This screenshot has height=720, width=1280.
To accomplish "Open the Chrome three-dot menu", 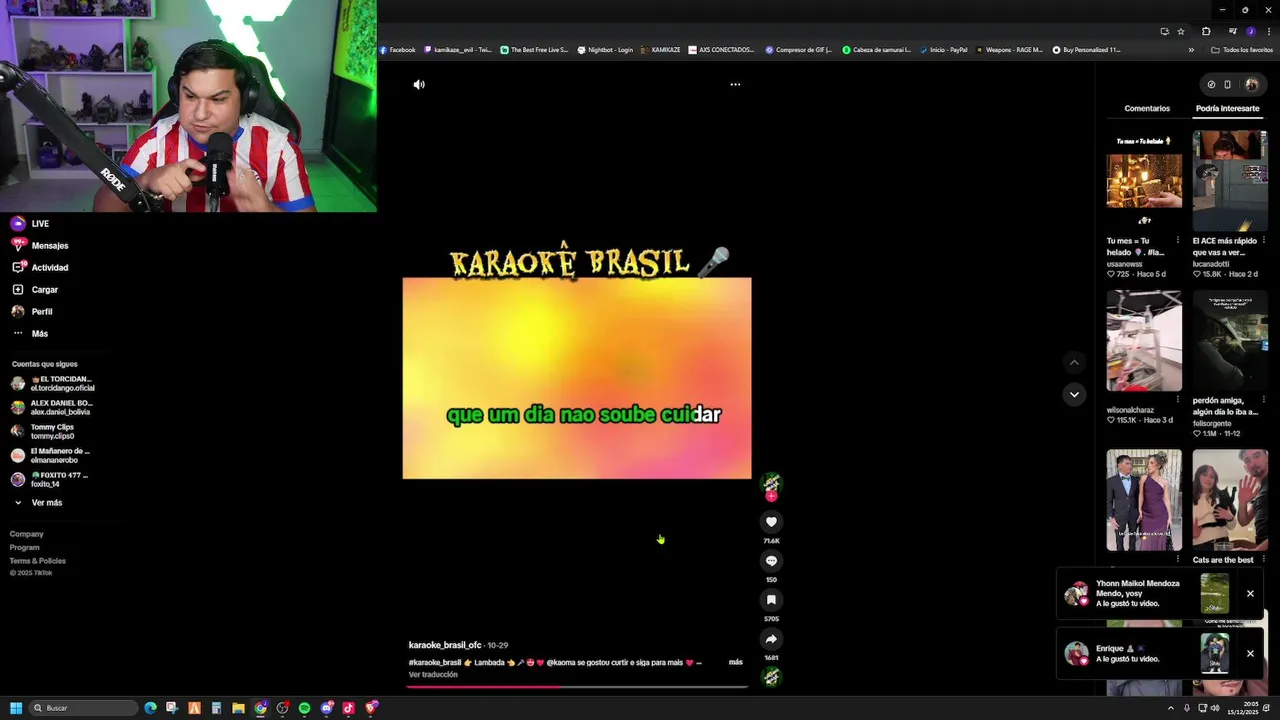I will (1269, 32).
